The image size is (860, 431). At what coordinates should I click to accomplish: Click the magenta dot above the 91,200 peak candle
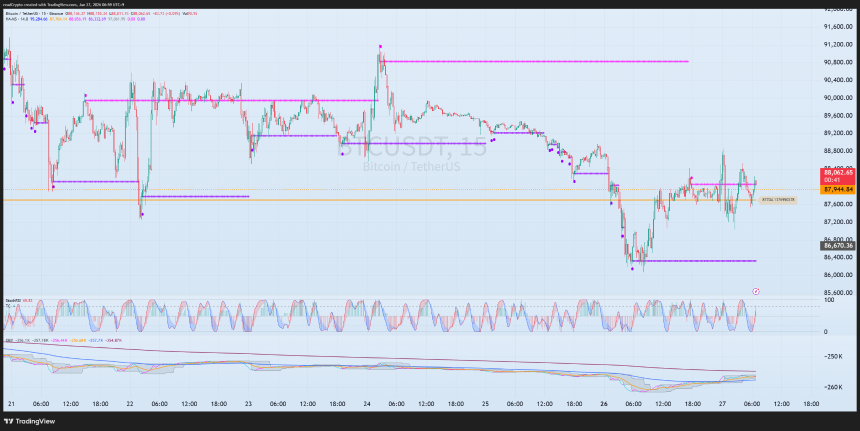click(380, 47)
